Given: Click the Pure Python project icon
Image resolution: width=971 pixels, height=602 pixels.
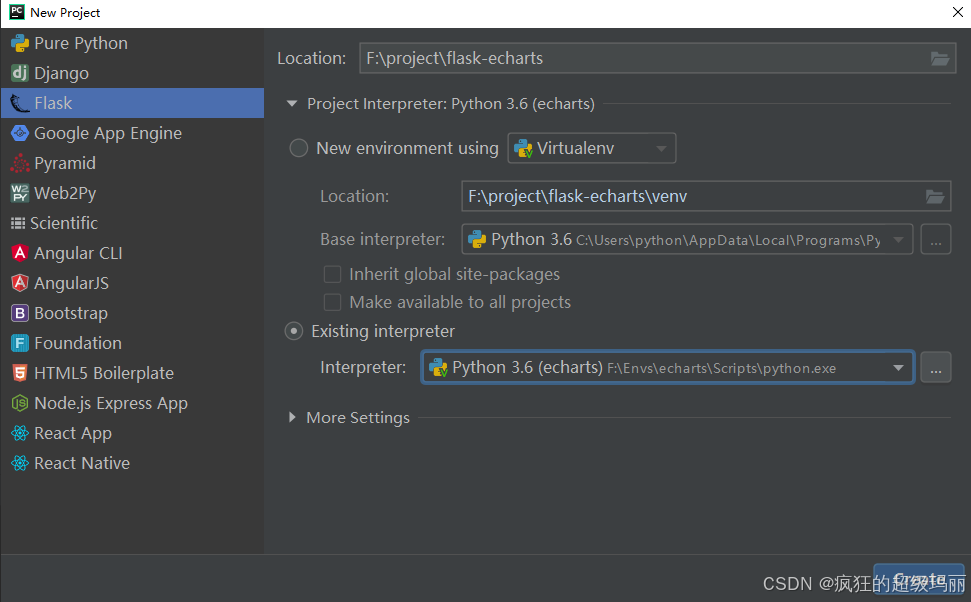Looking at the screenshot, I should click(x=20, y=43).
